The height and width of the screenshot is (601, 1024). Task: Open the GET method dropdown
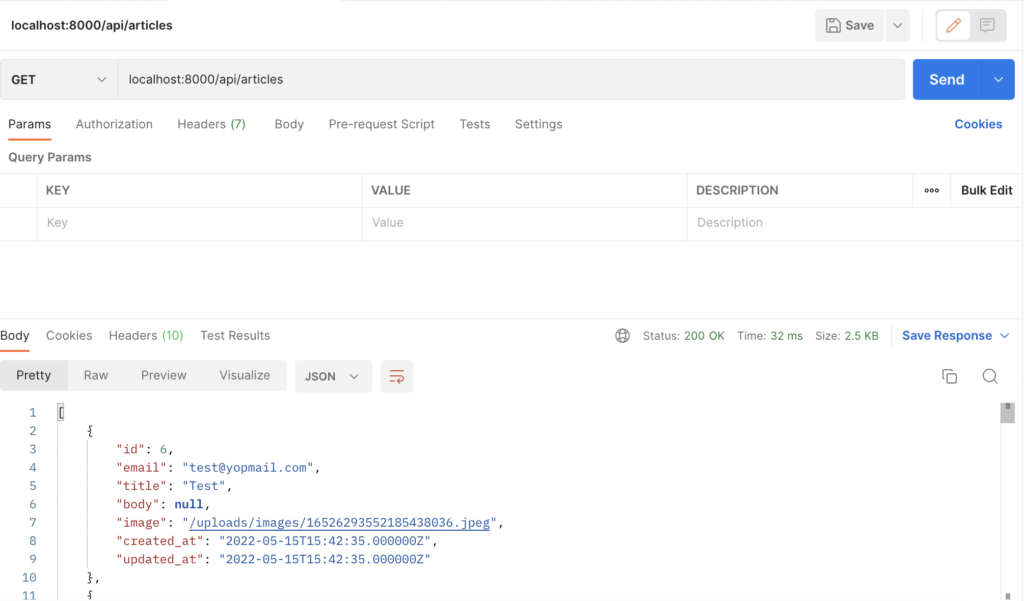pyautogui.click(x=59, y=80)
